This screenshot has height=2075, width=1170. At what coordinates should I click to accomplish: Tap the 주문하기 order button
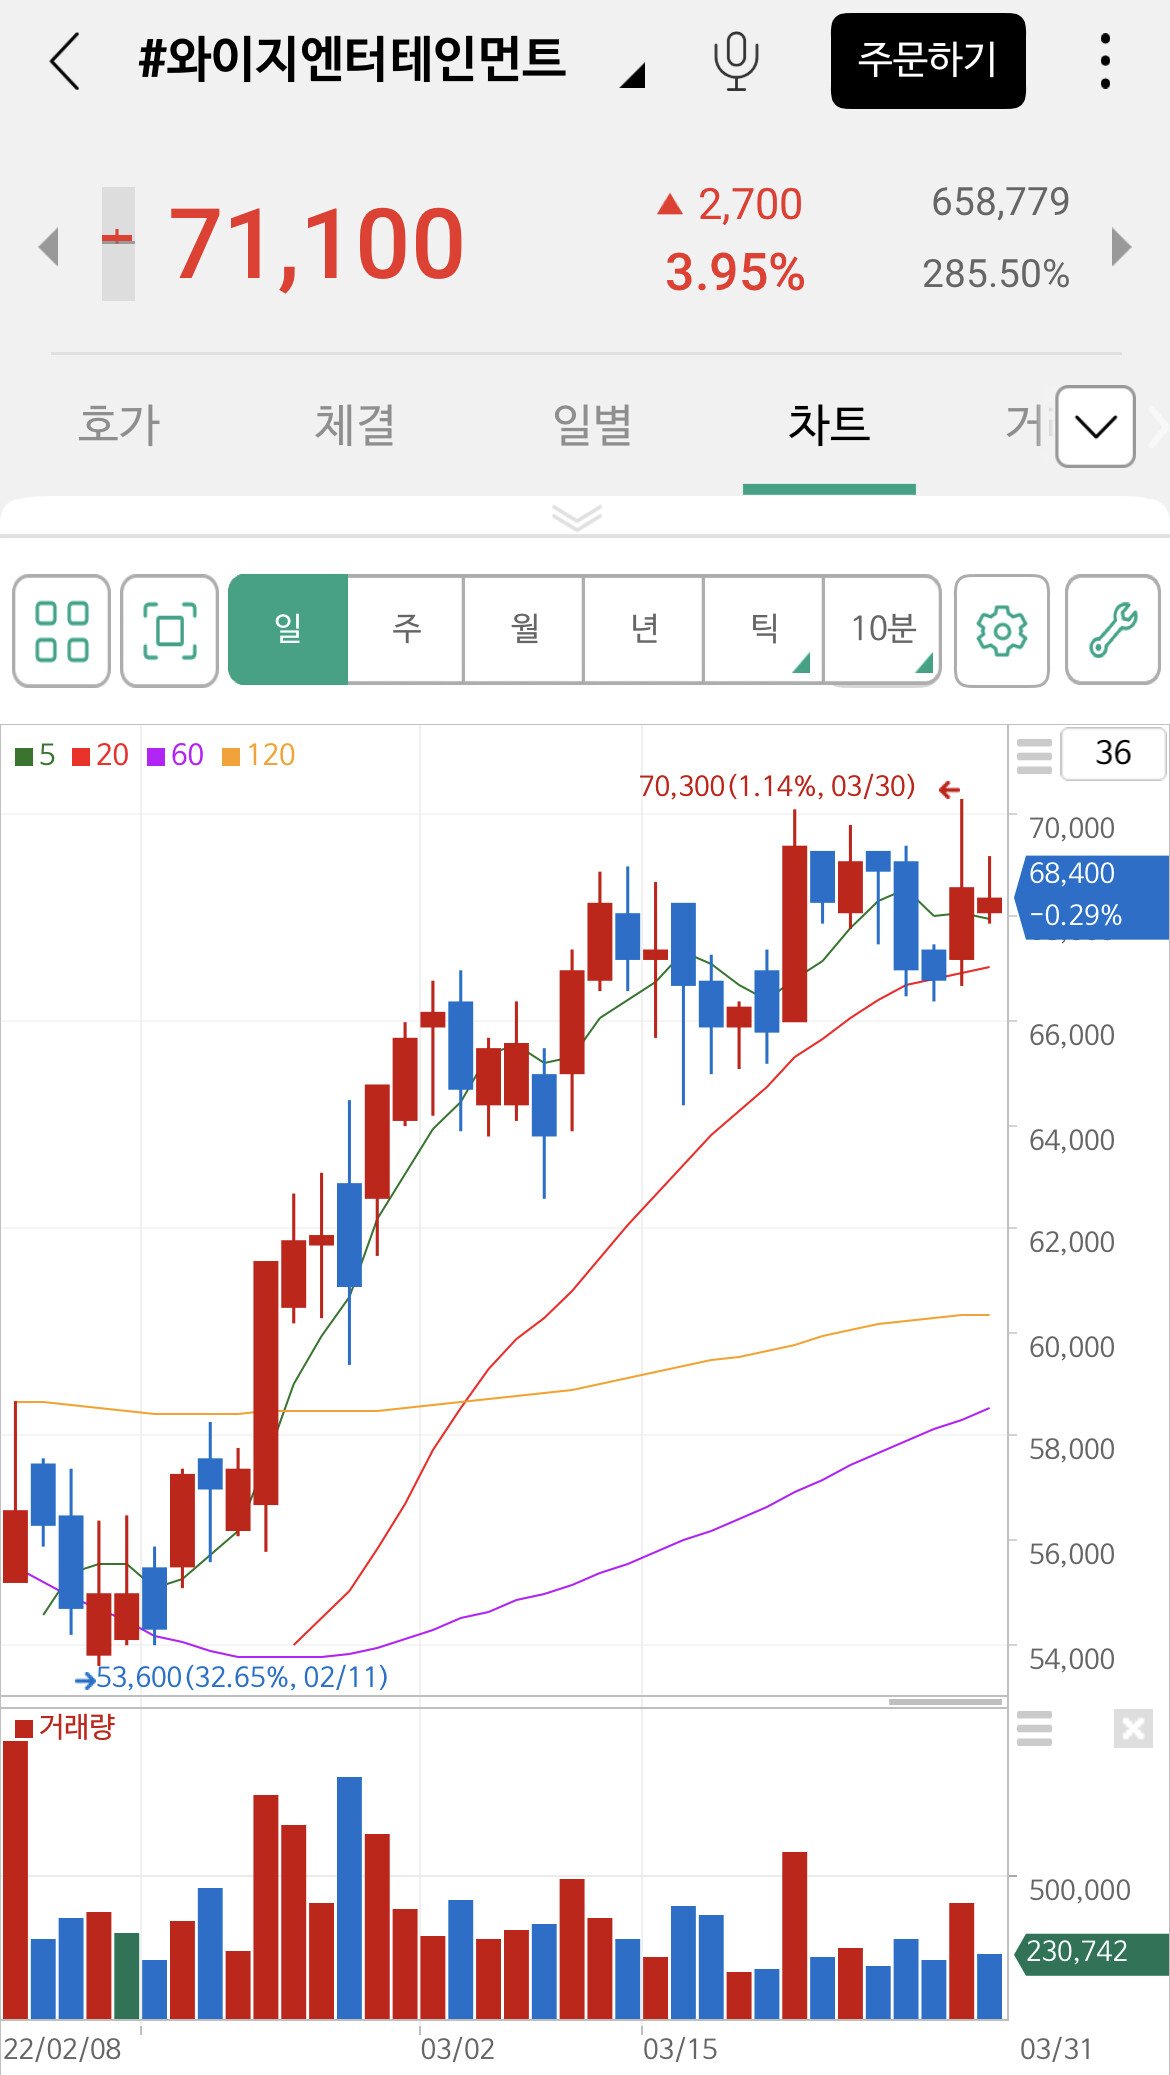point(928,61)
